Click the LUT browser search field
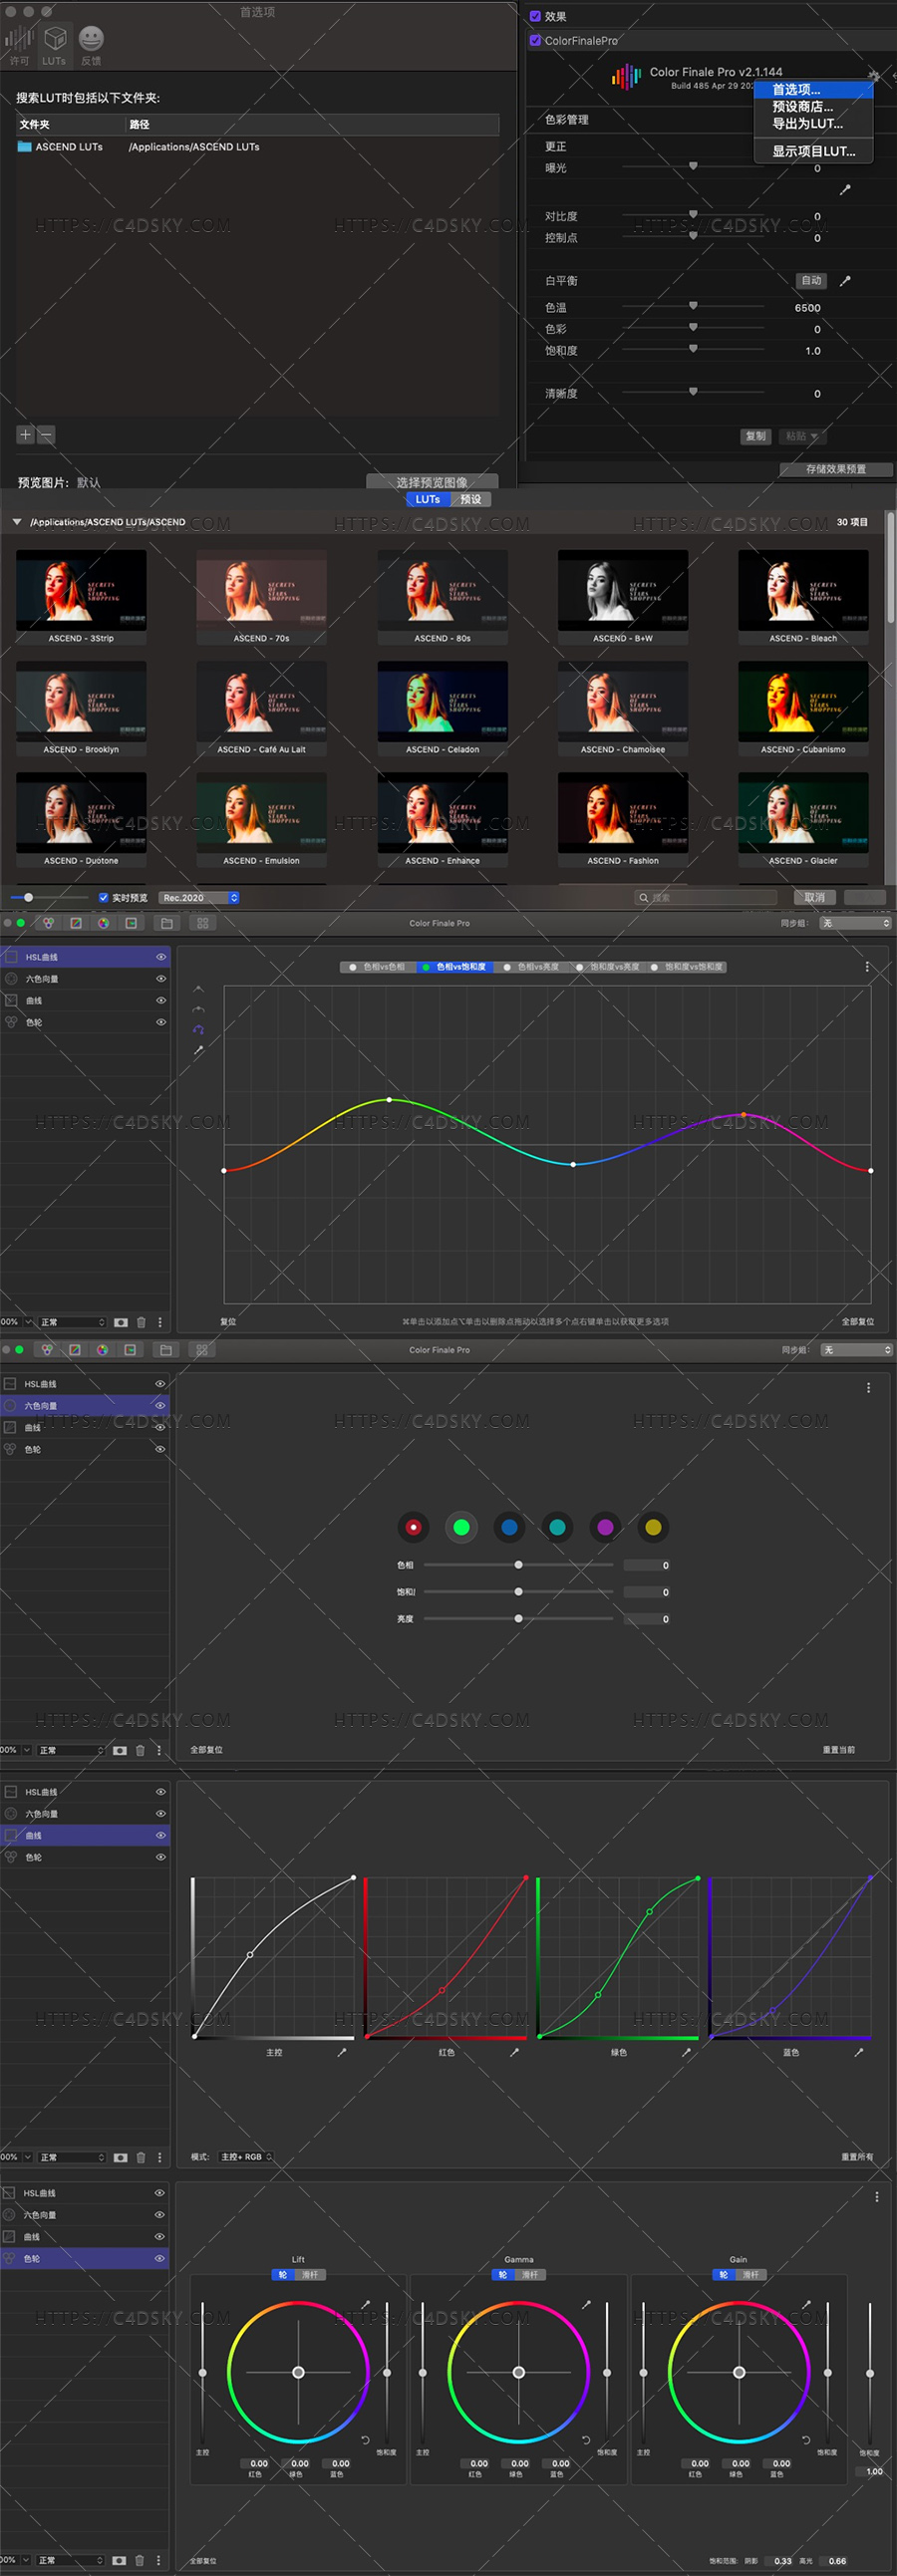The height and width of the screenshot is (2576, 897). [x=707, y=897]
